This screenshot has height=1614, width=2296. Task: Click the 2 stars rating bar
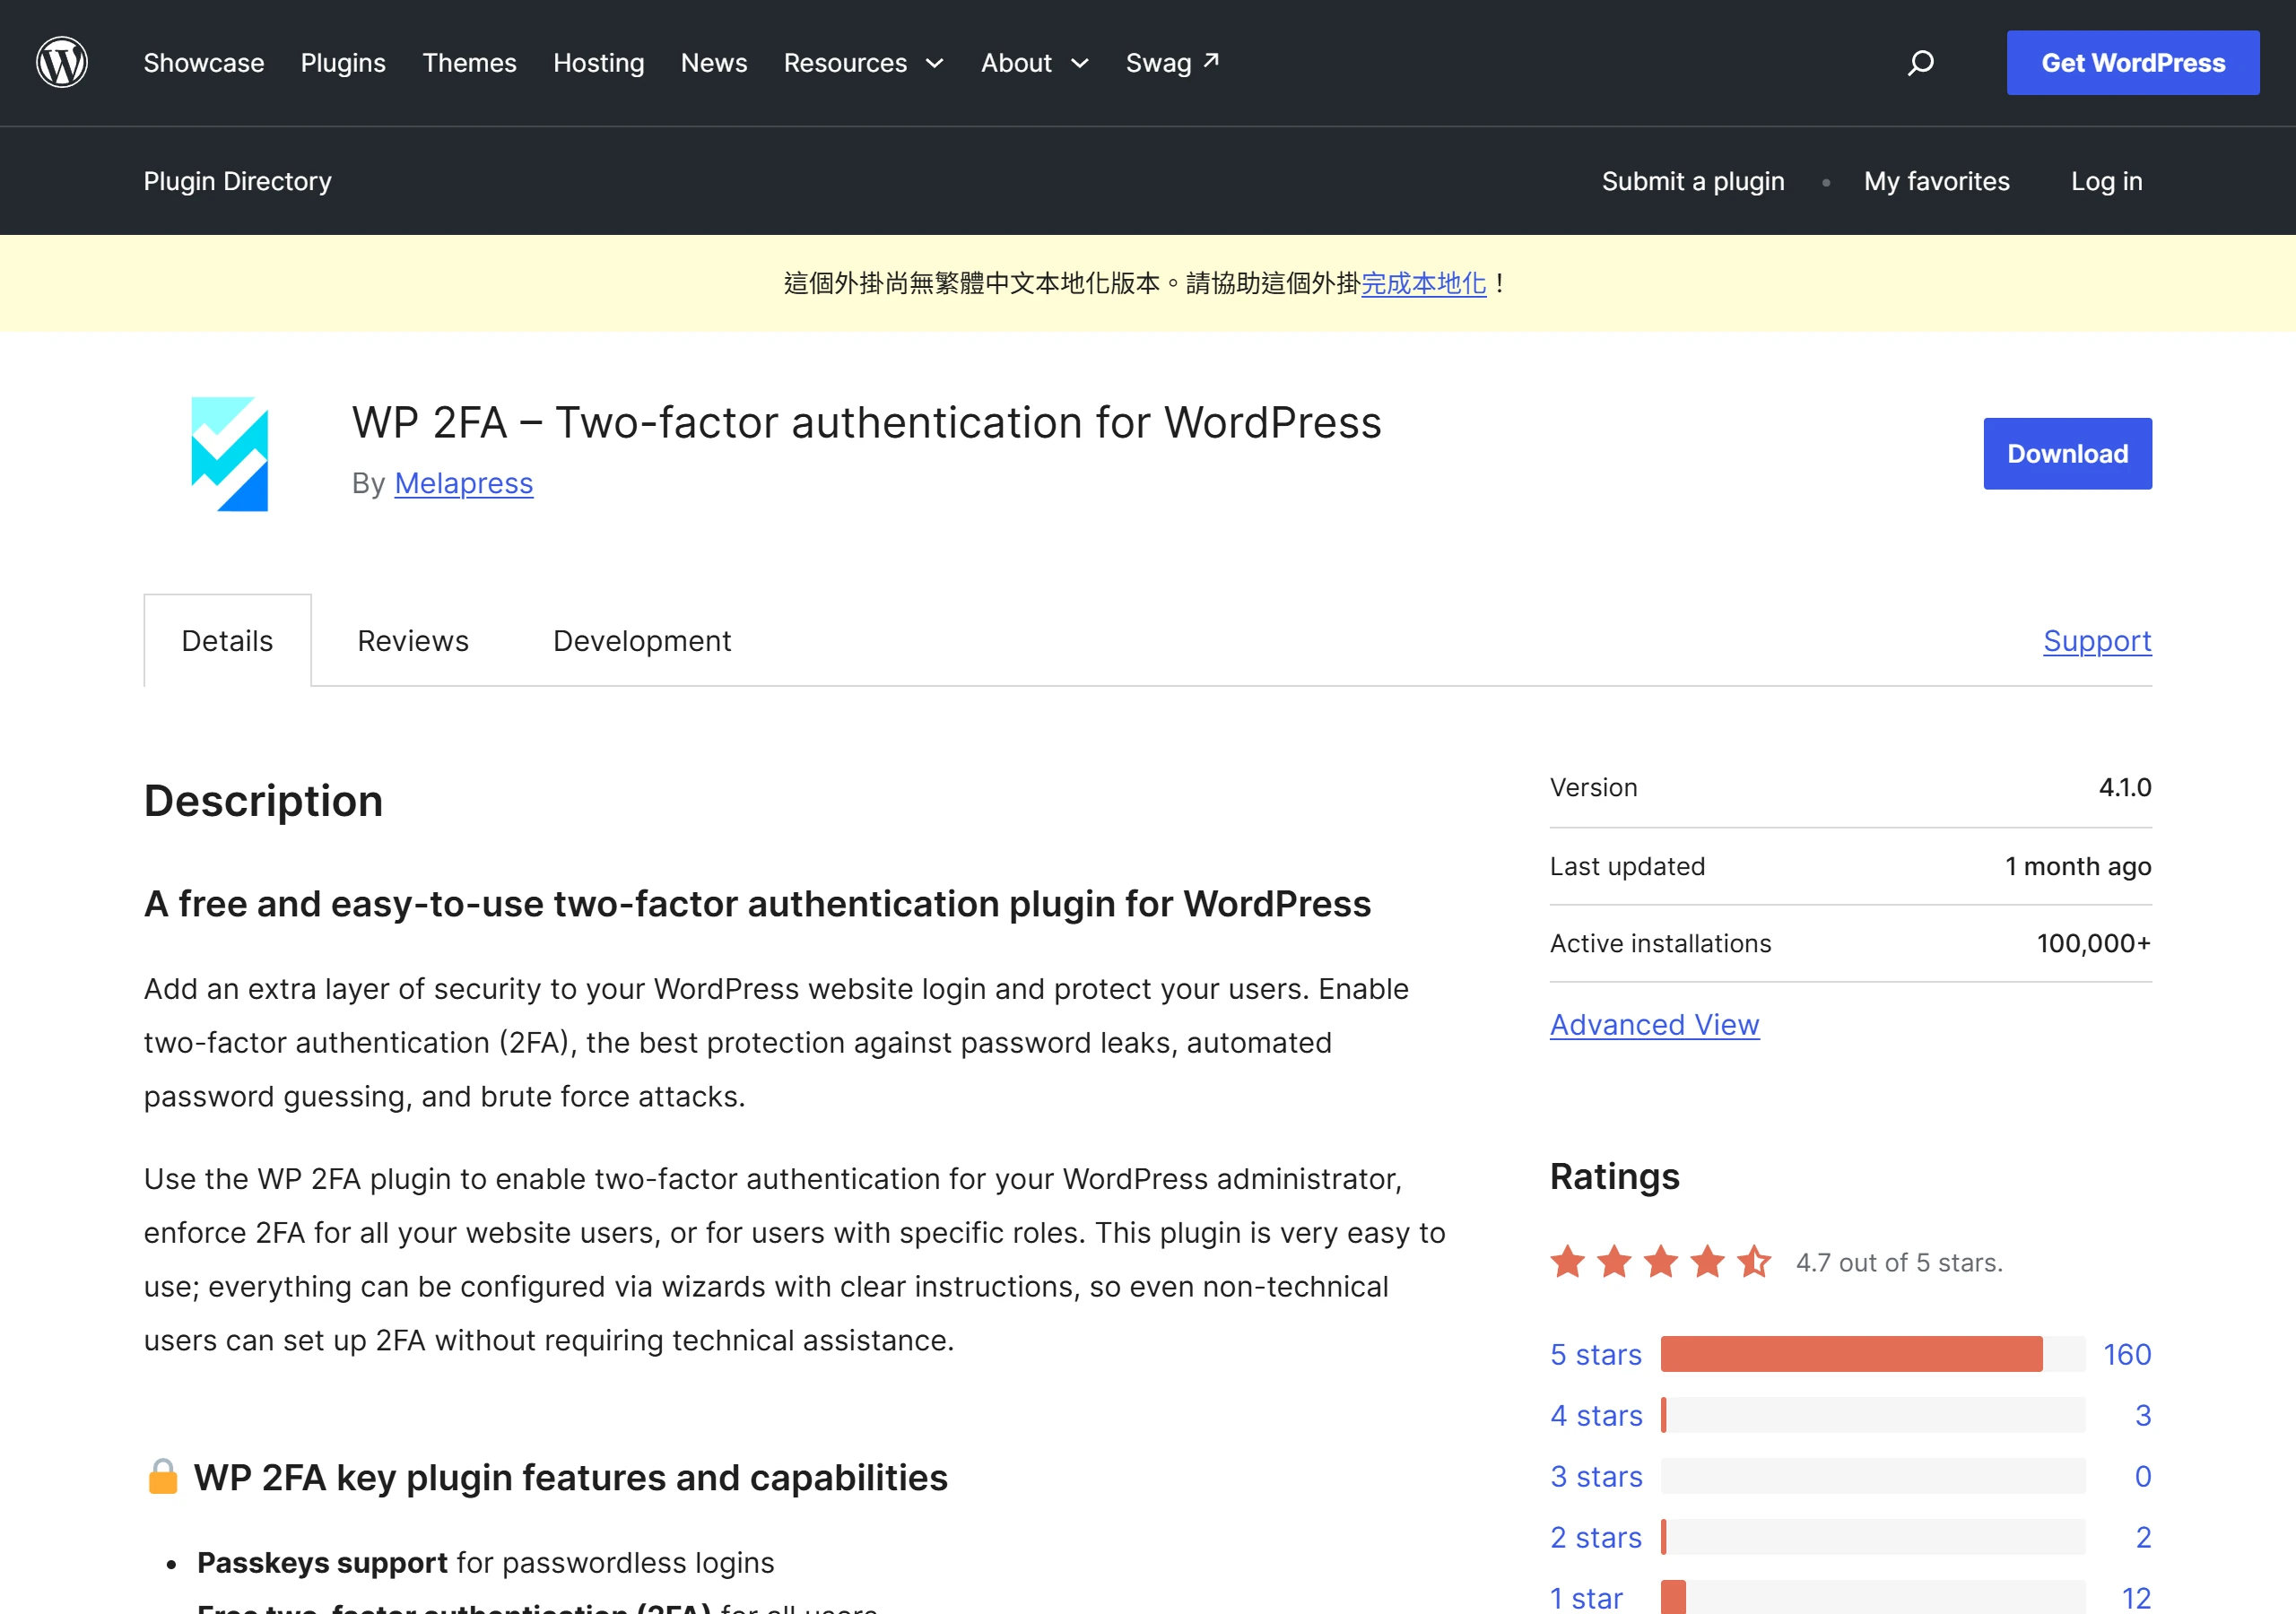tap(1872, 1537)
